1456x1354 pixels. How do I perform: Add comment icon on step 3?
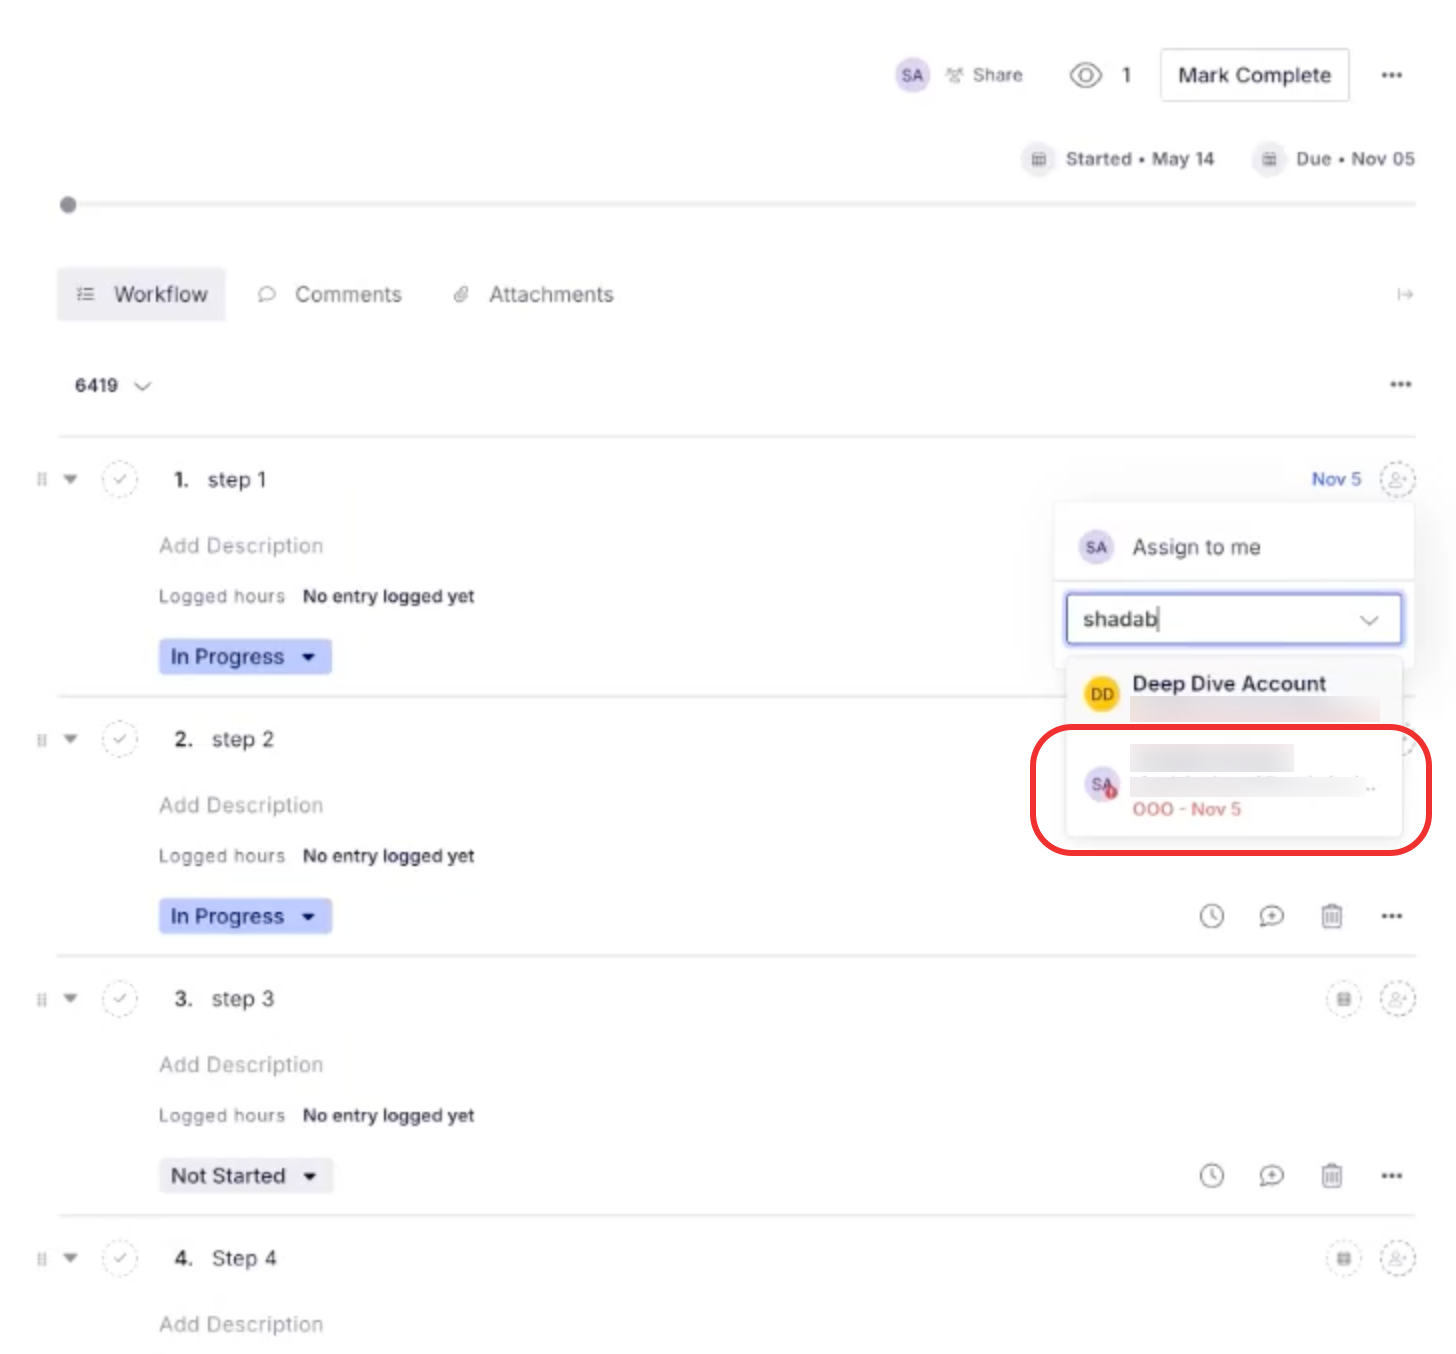[x=1271, y=1176]
